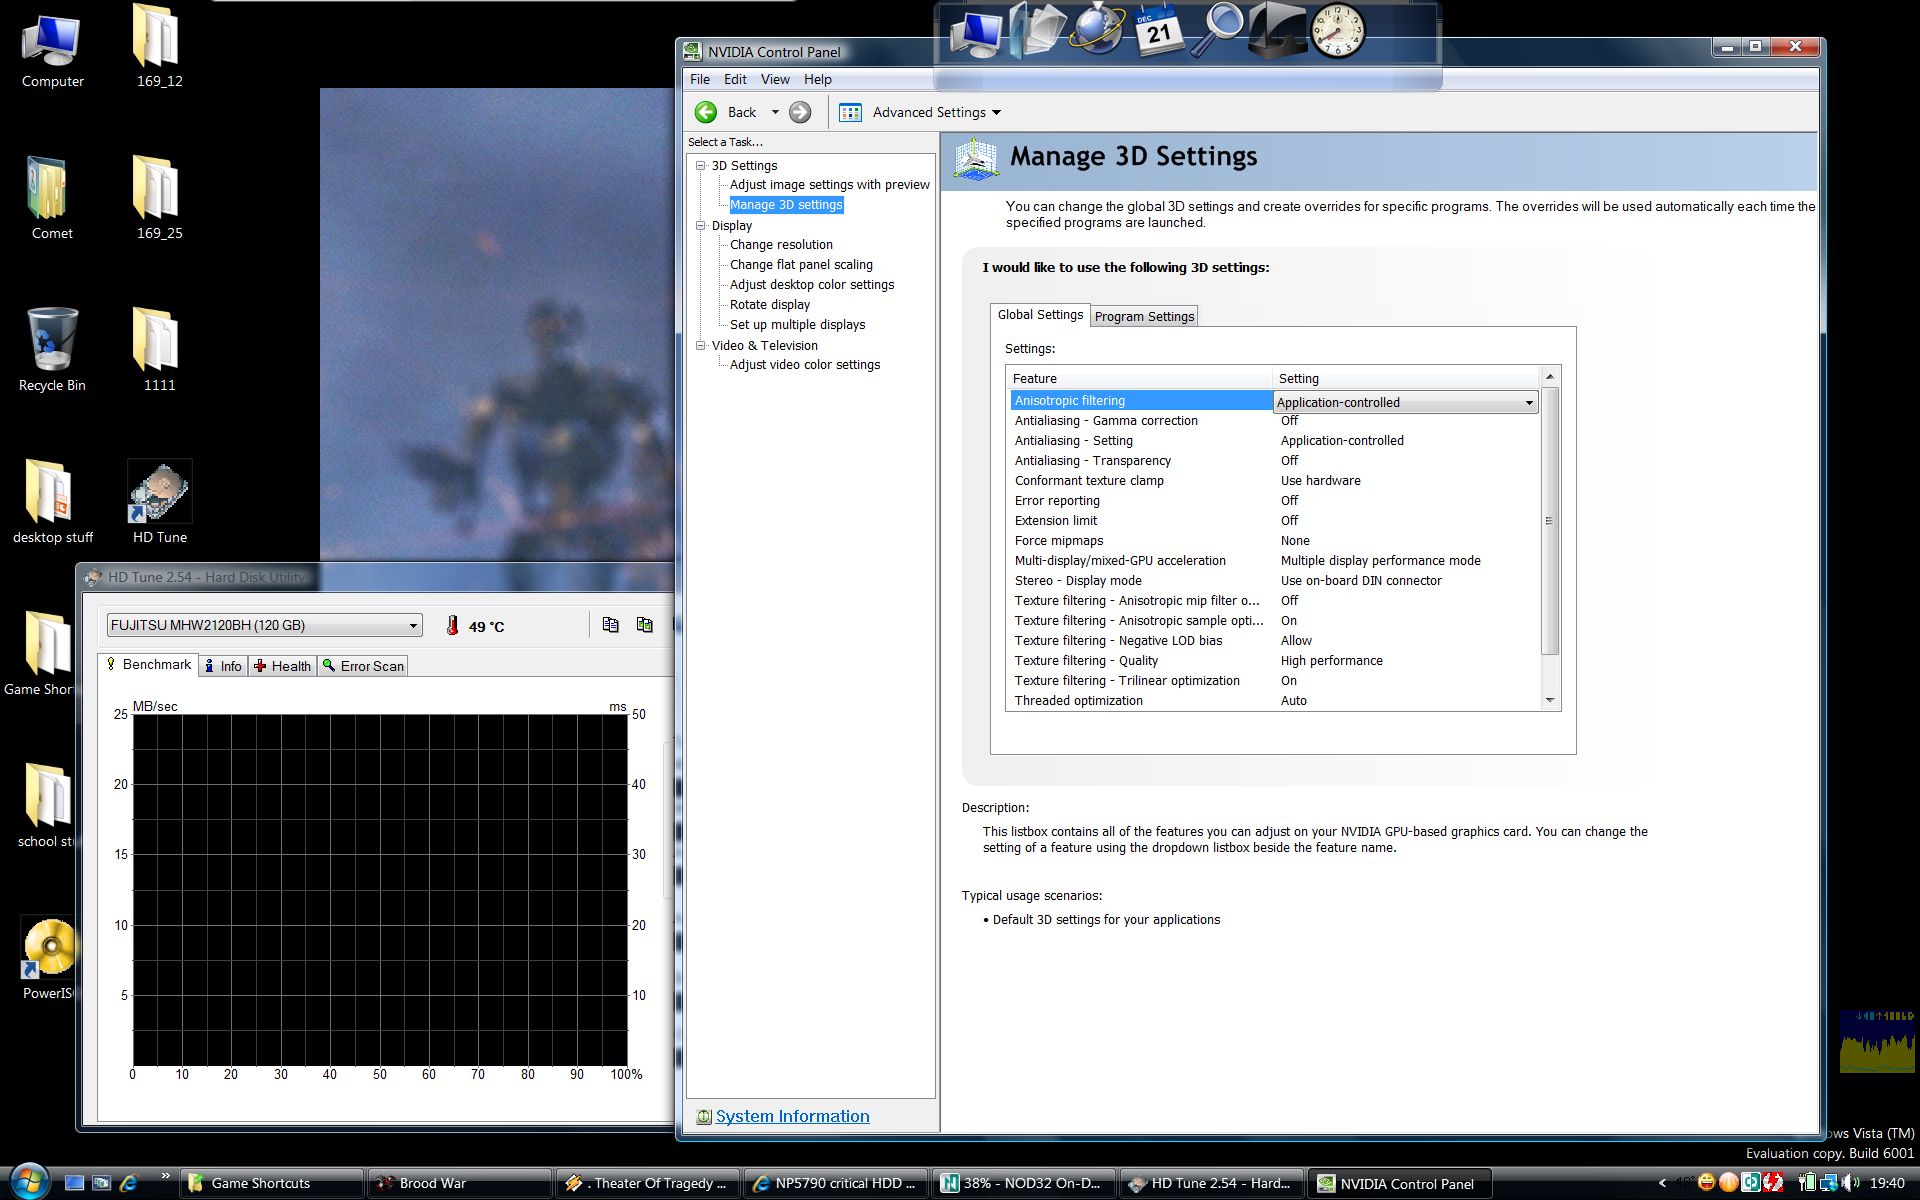Open the Health tab in HD Tune
Viewport: 1920px width, 1200px height.
(283, 666)
